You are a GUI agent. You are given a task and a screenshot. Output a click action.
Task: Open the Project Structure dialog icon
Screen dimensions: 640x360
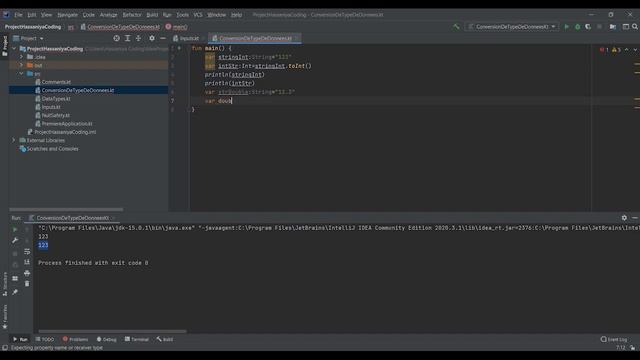coord(613,27)
